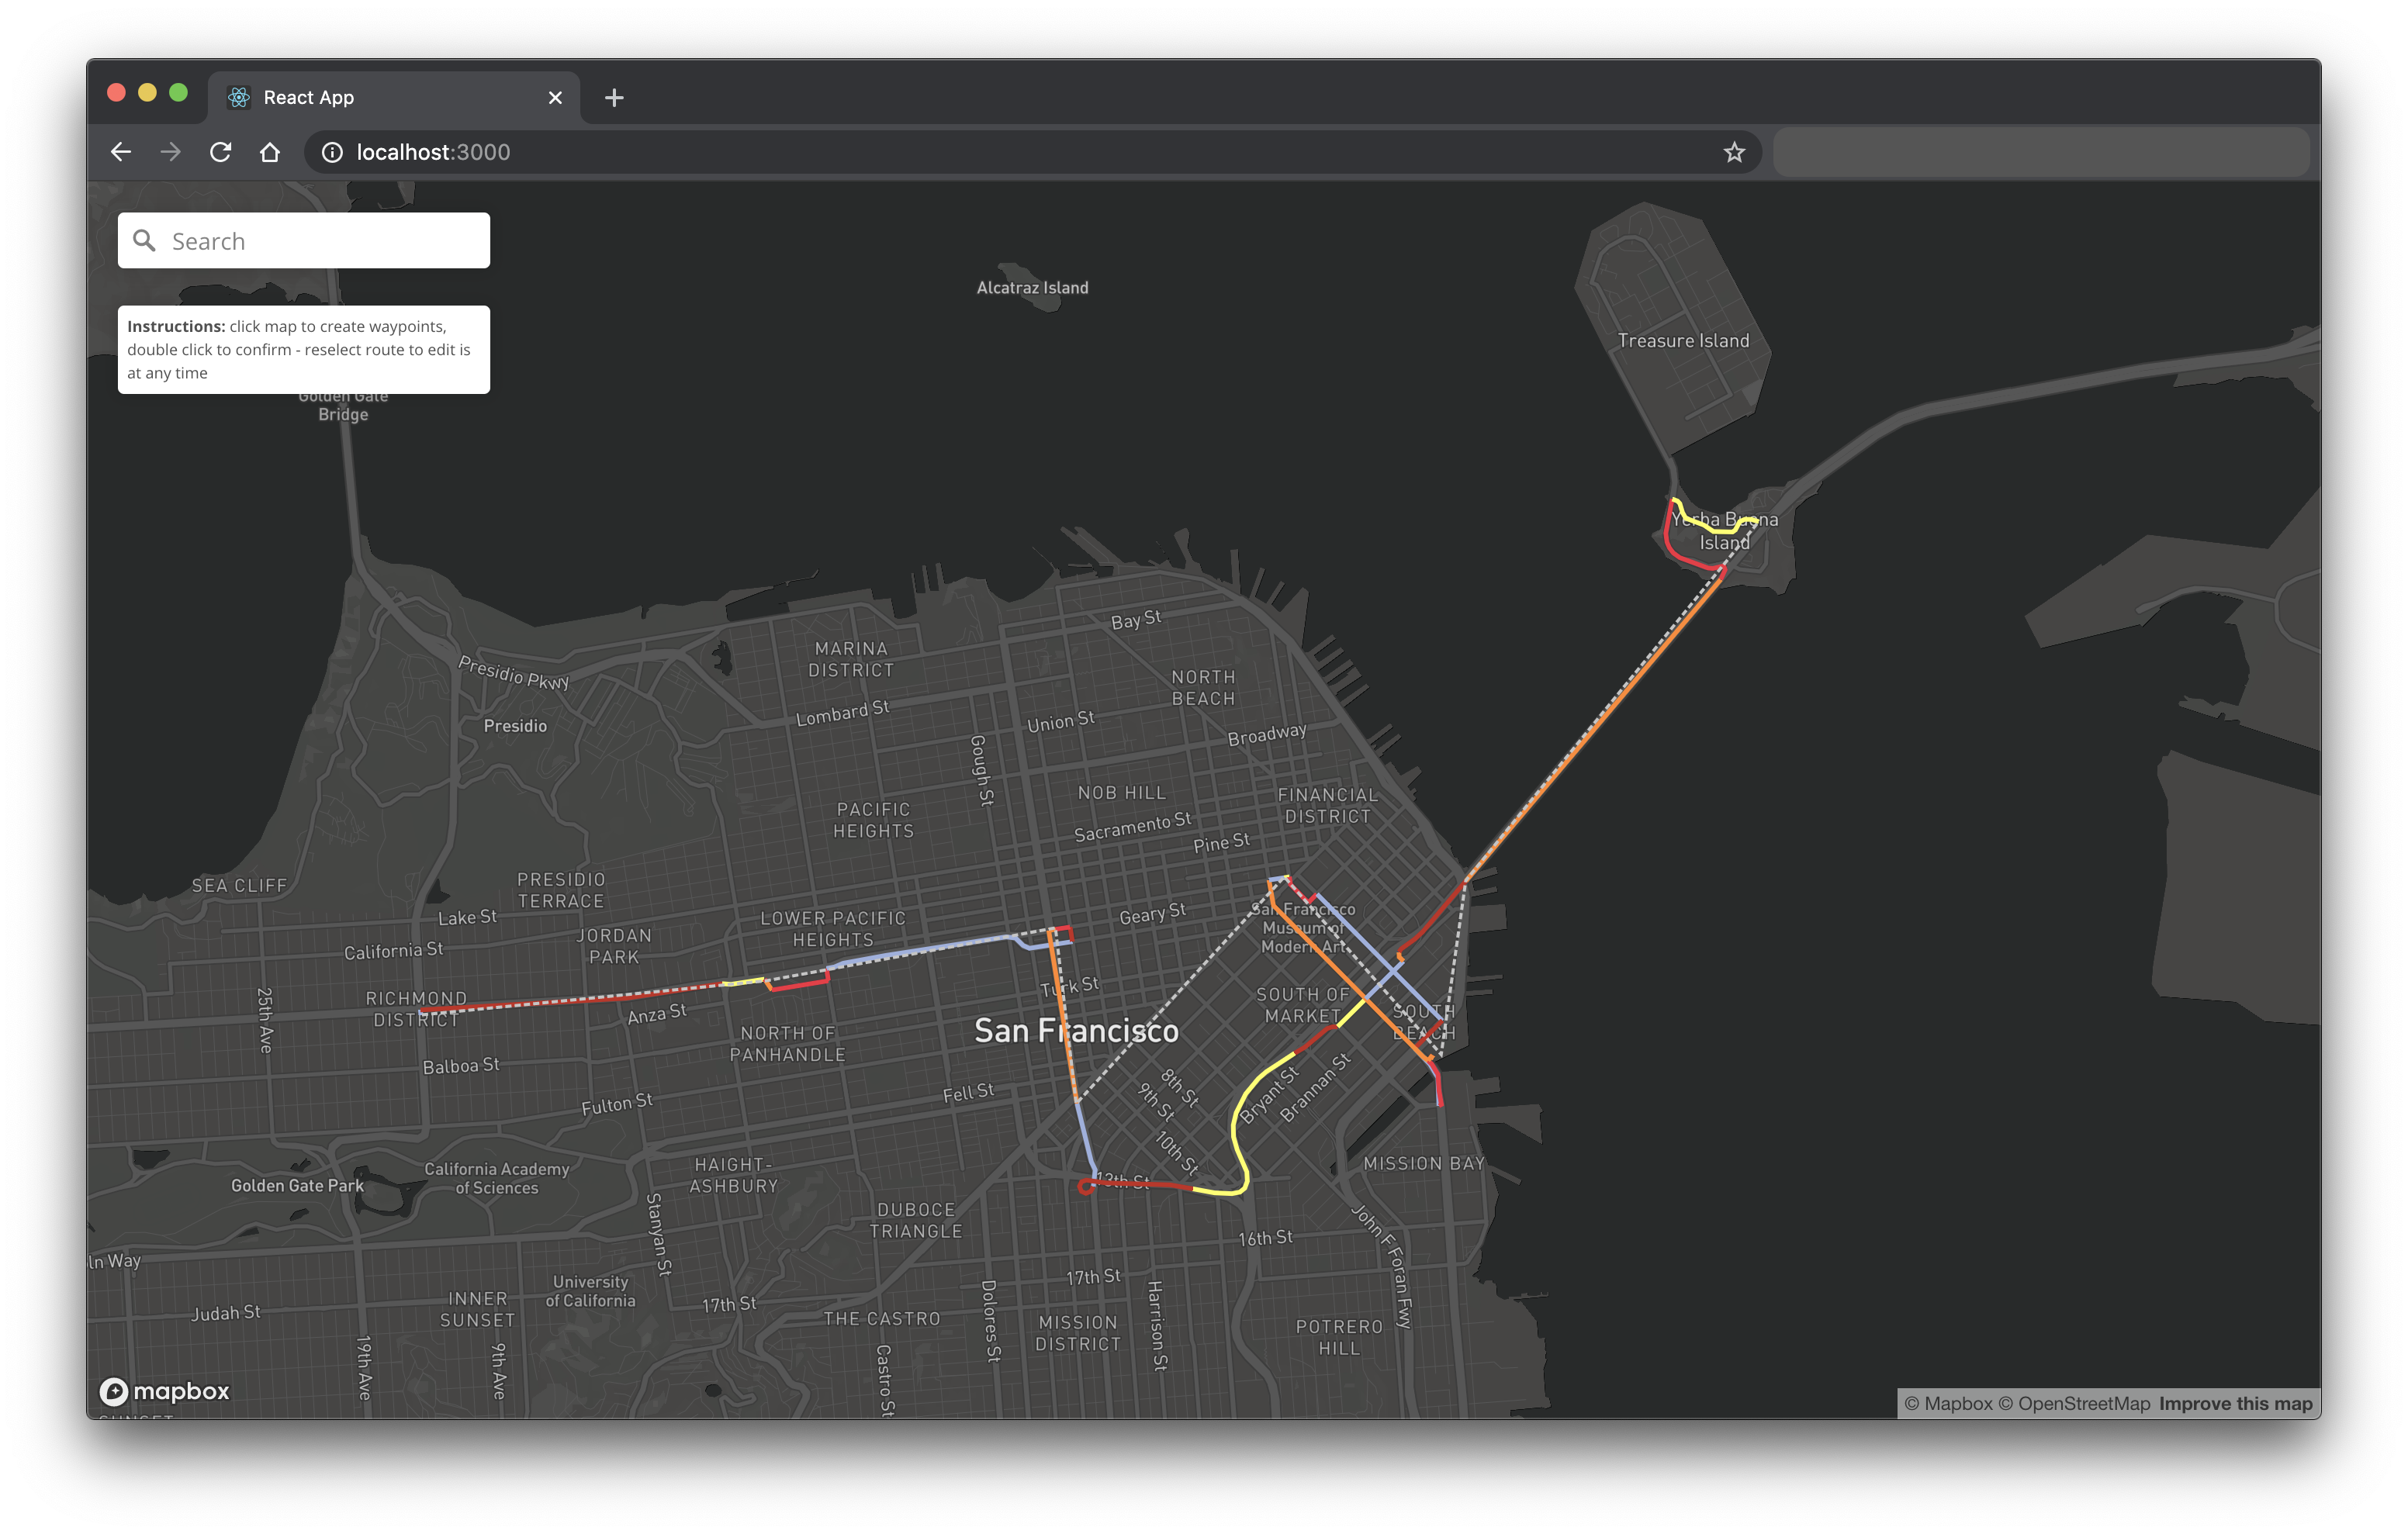Click the site info icon in address bar

[x=332, y=152]
